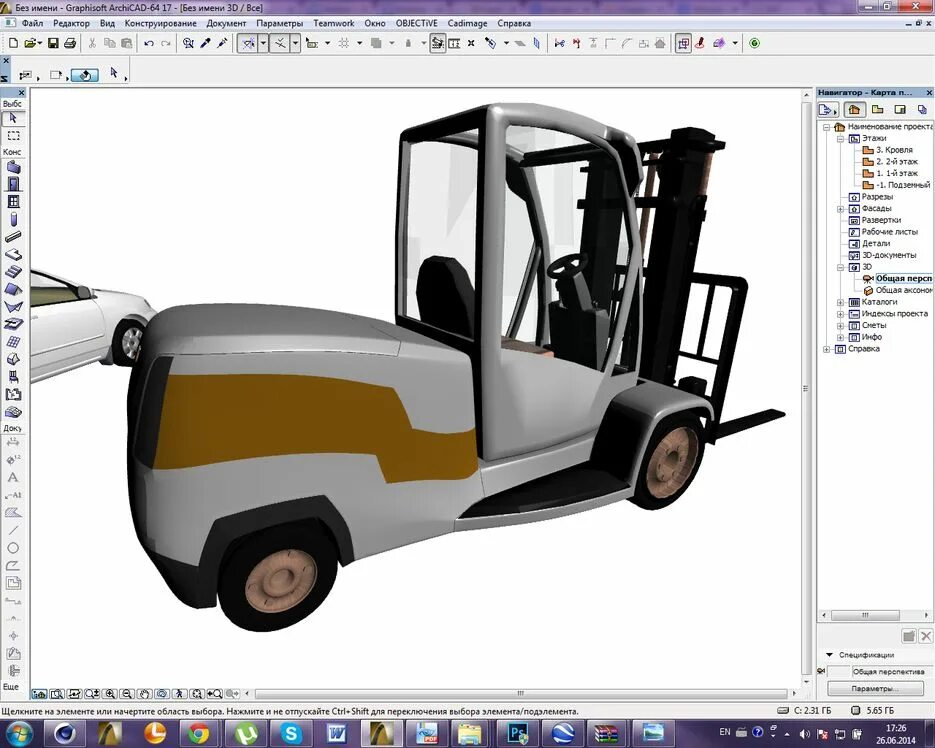Click the Save diskette icon
Screen dimensions: 935x748
coord(53,43)
